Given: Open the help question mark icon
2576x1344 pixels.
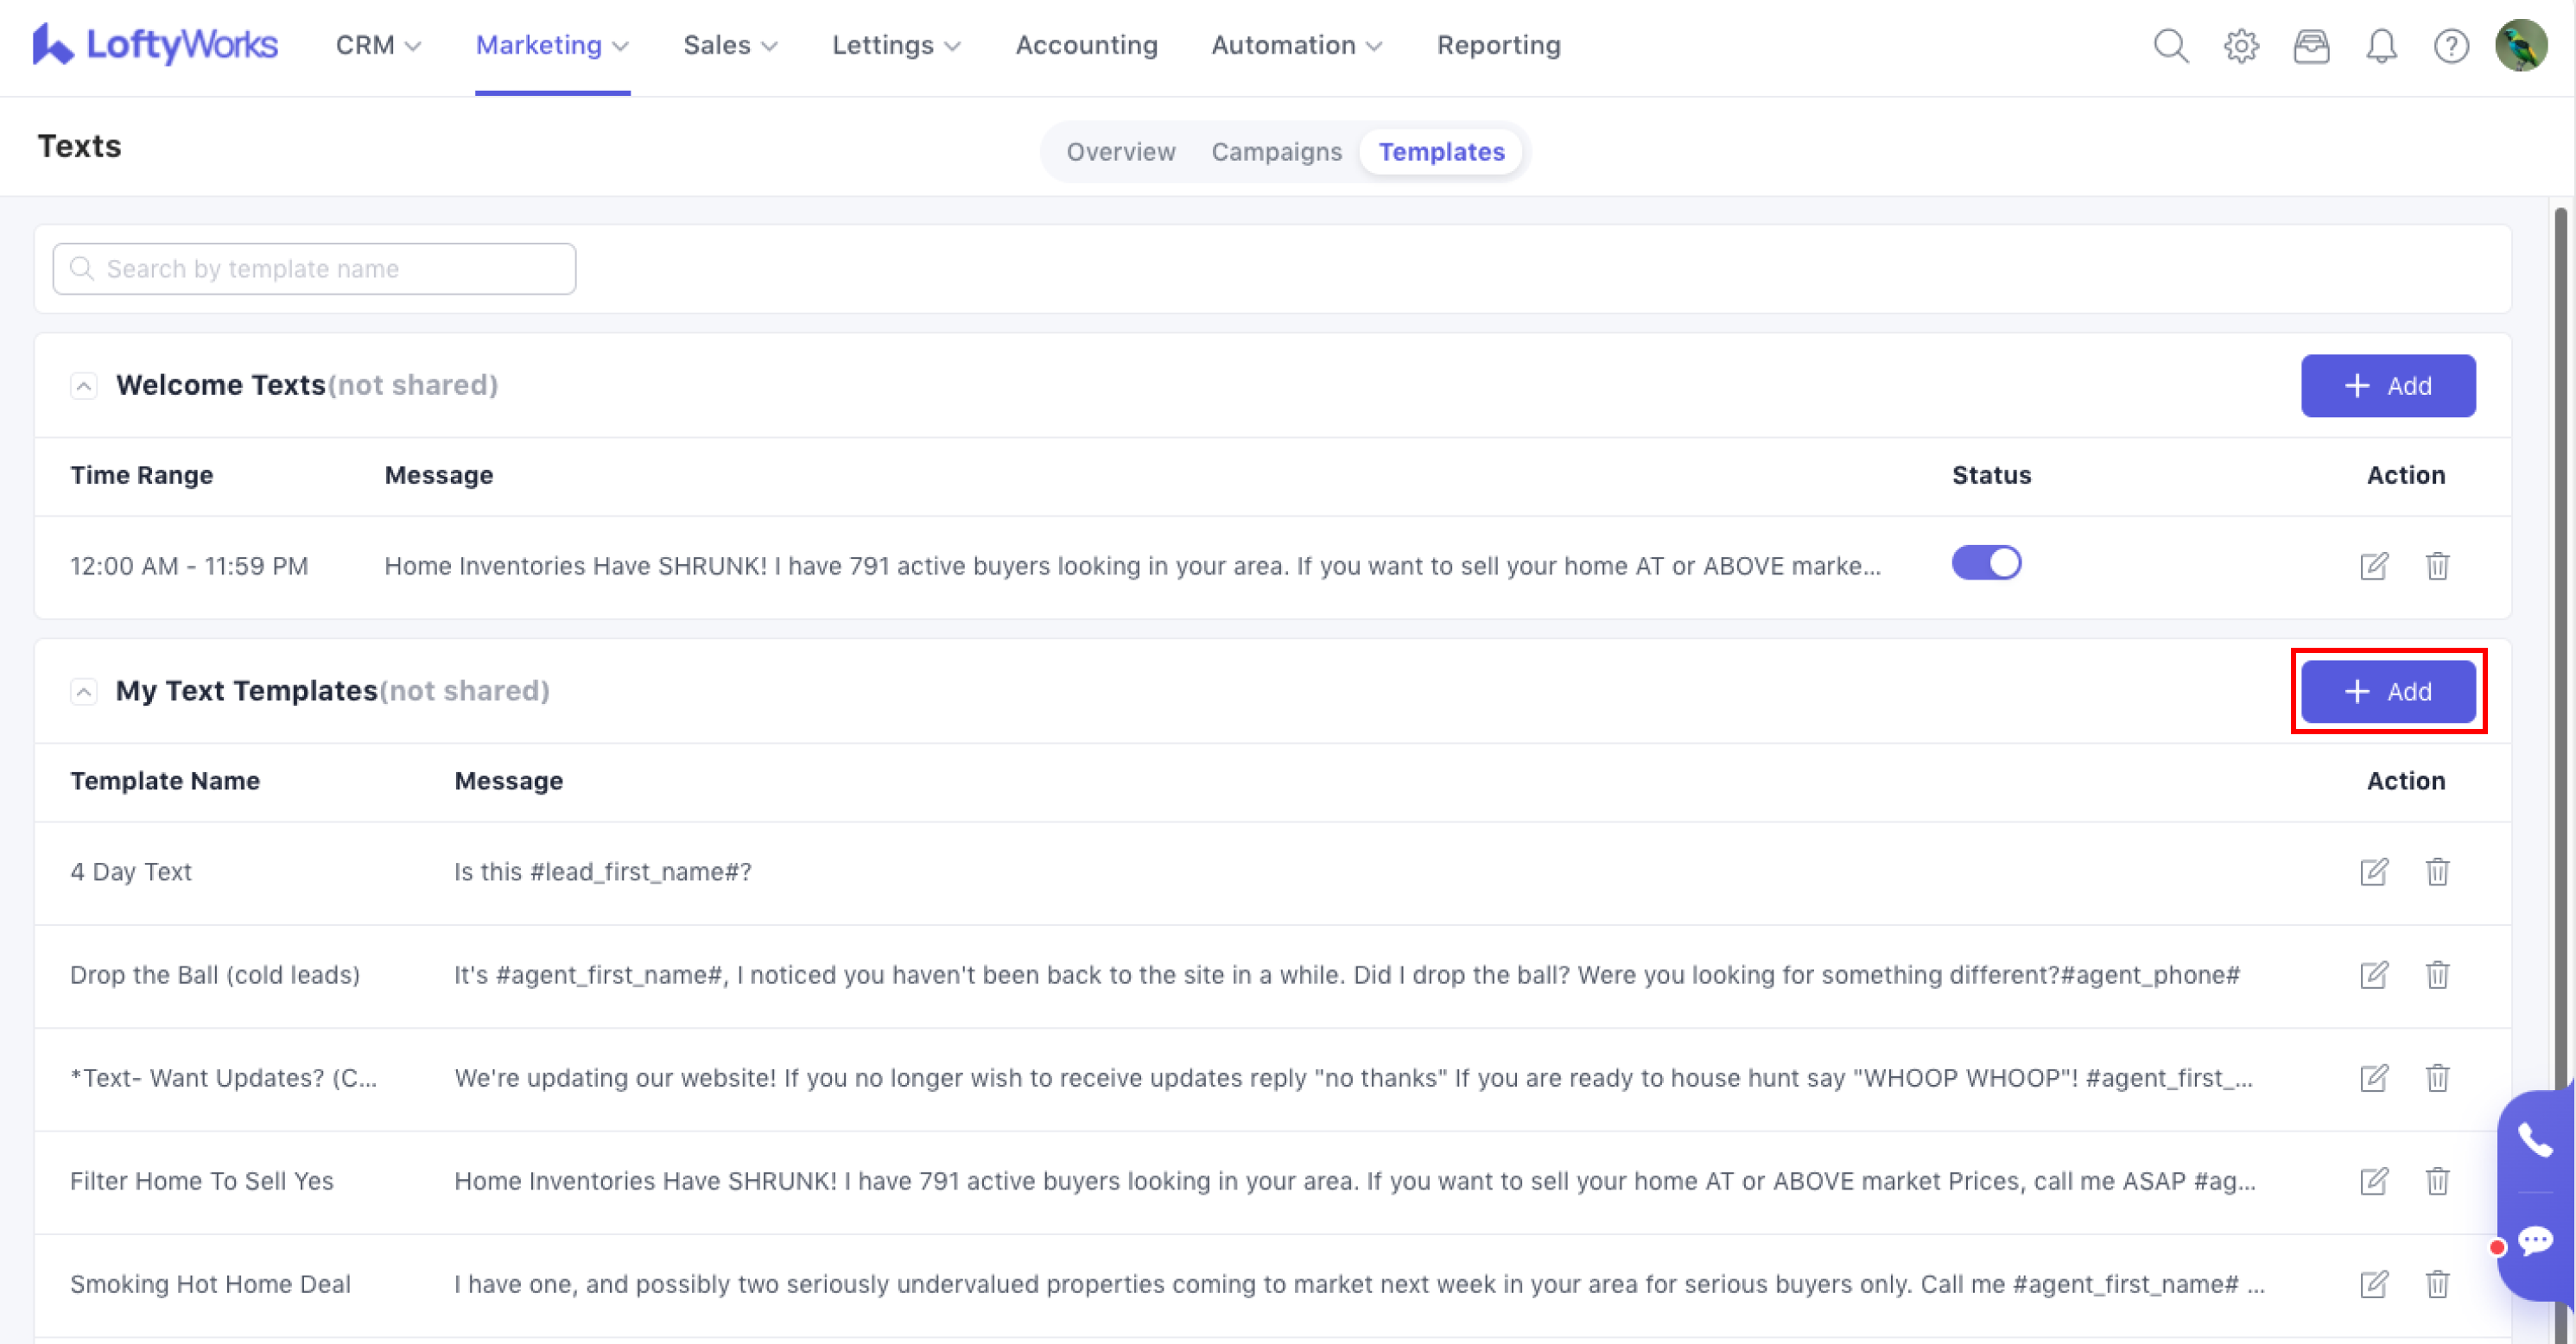Looking at the screenshot, I should click(x=2451, y=46).
